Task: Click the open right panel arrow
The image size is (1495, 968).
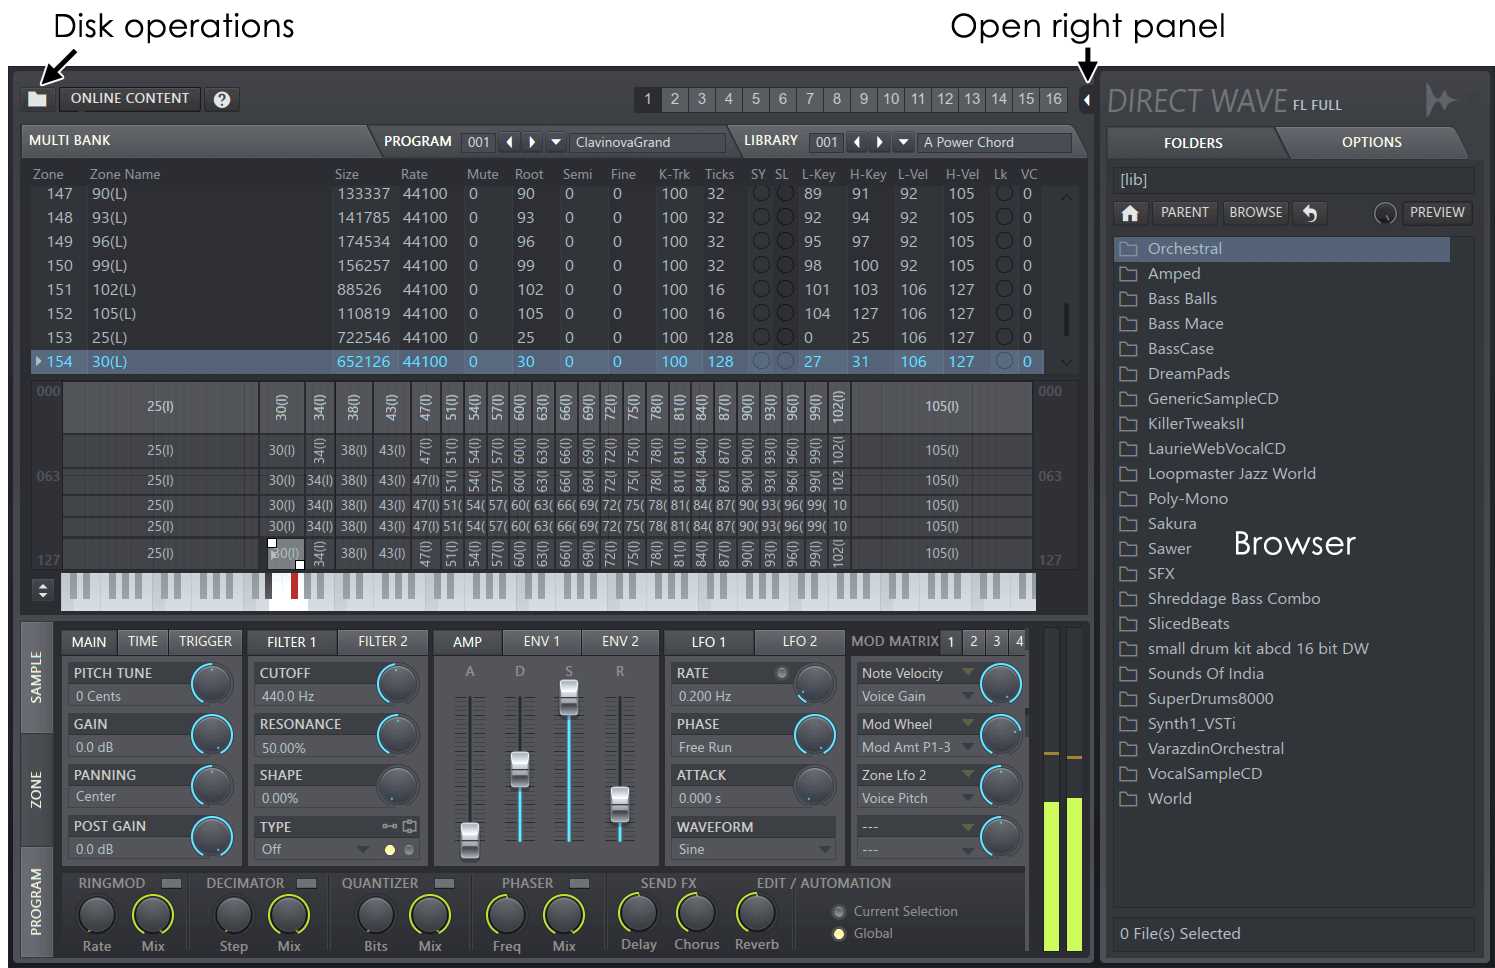Action: (x=1087, y=99)
